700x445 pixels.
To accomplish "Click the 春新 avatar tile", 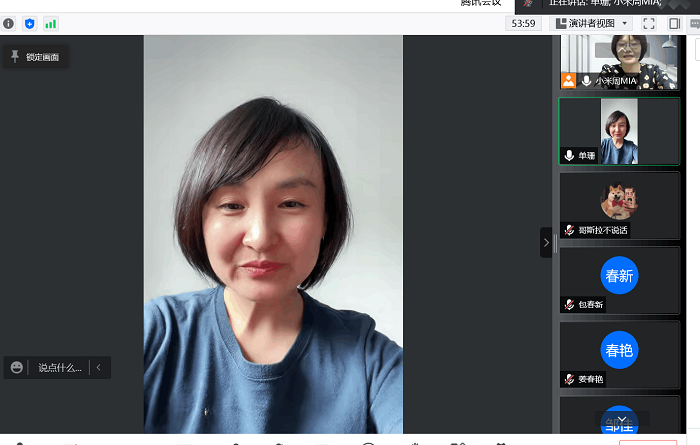I will coord(619,276).
